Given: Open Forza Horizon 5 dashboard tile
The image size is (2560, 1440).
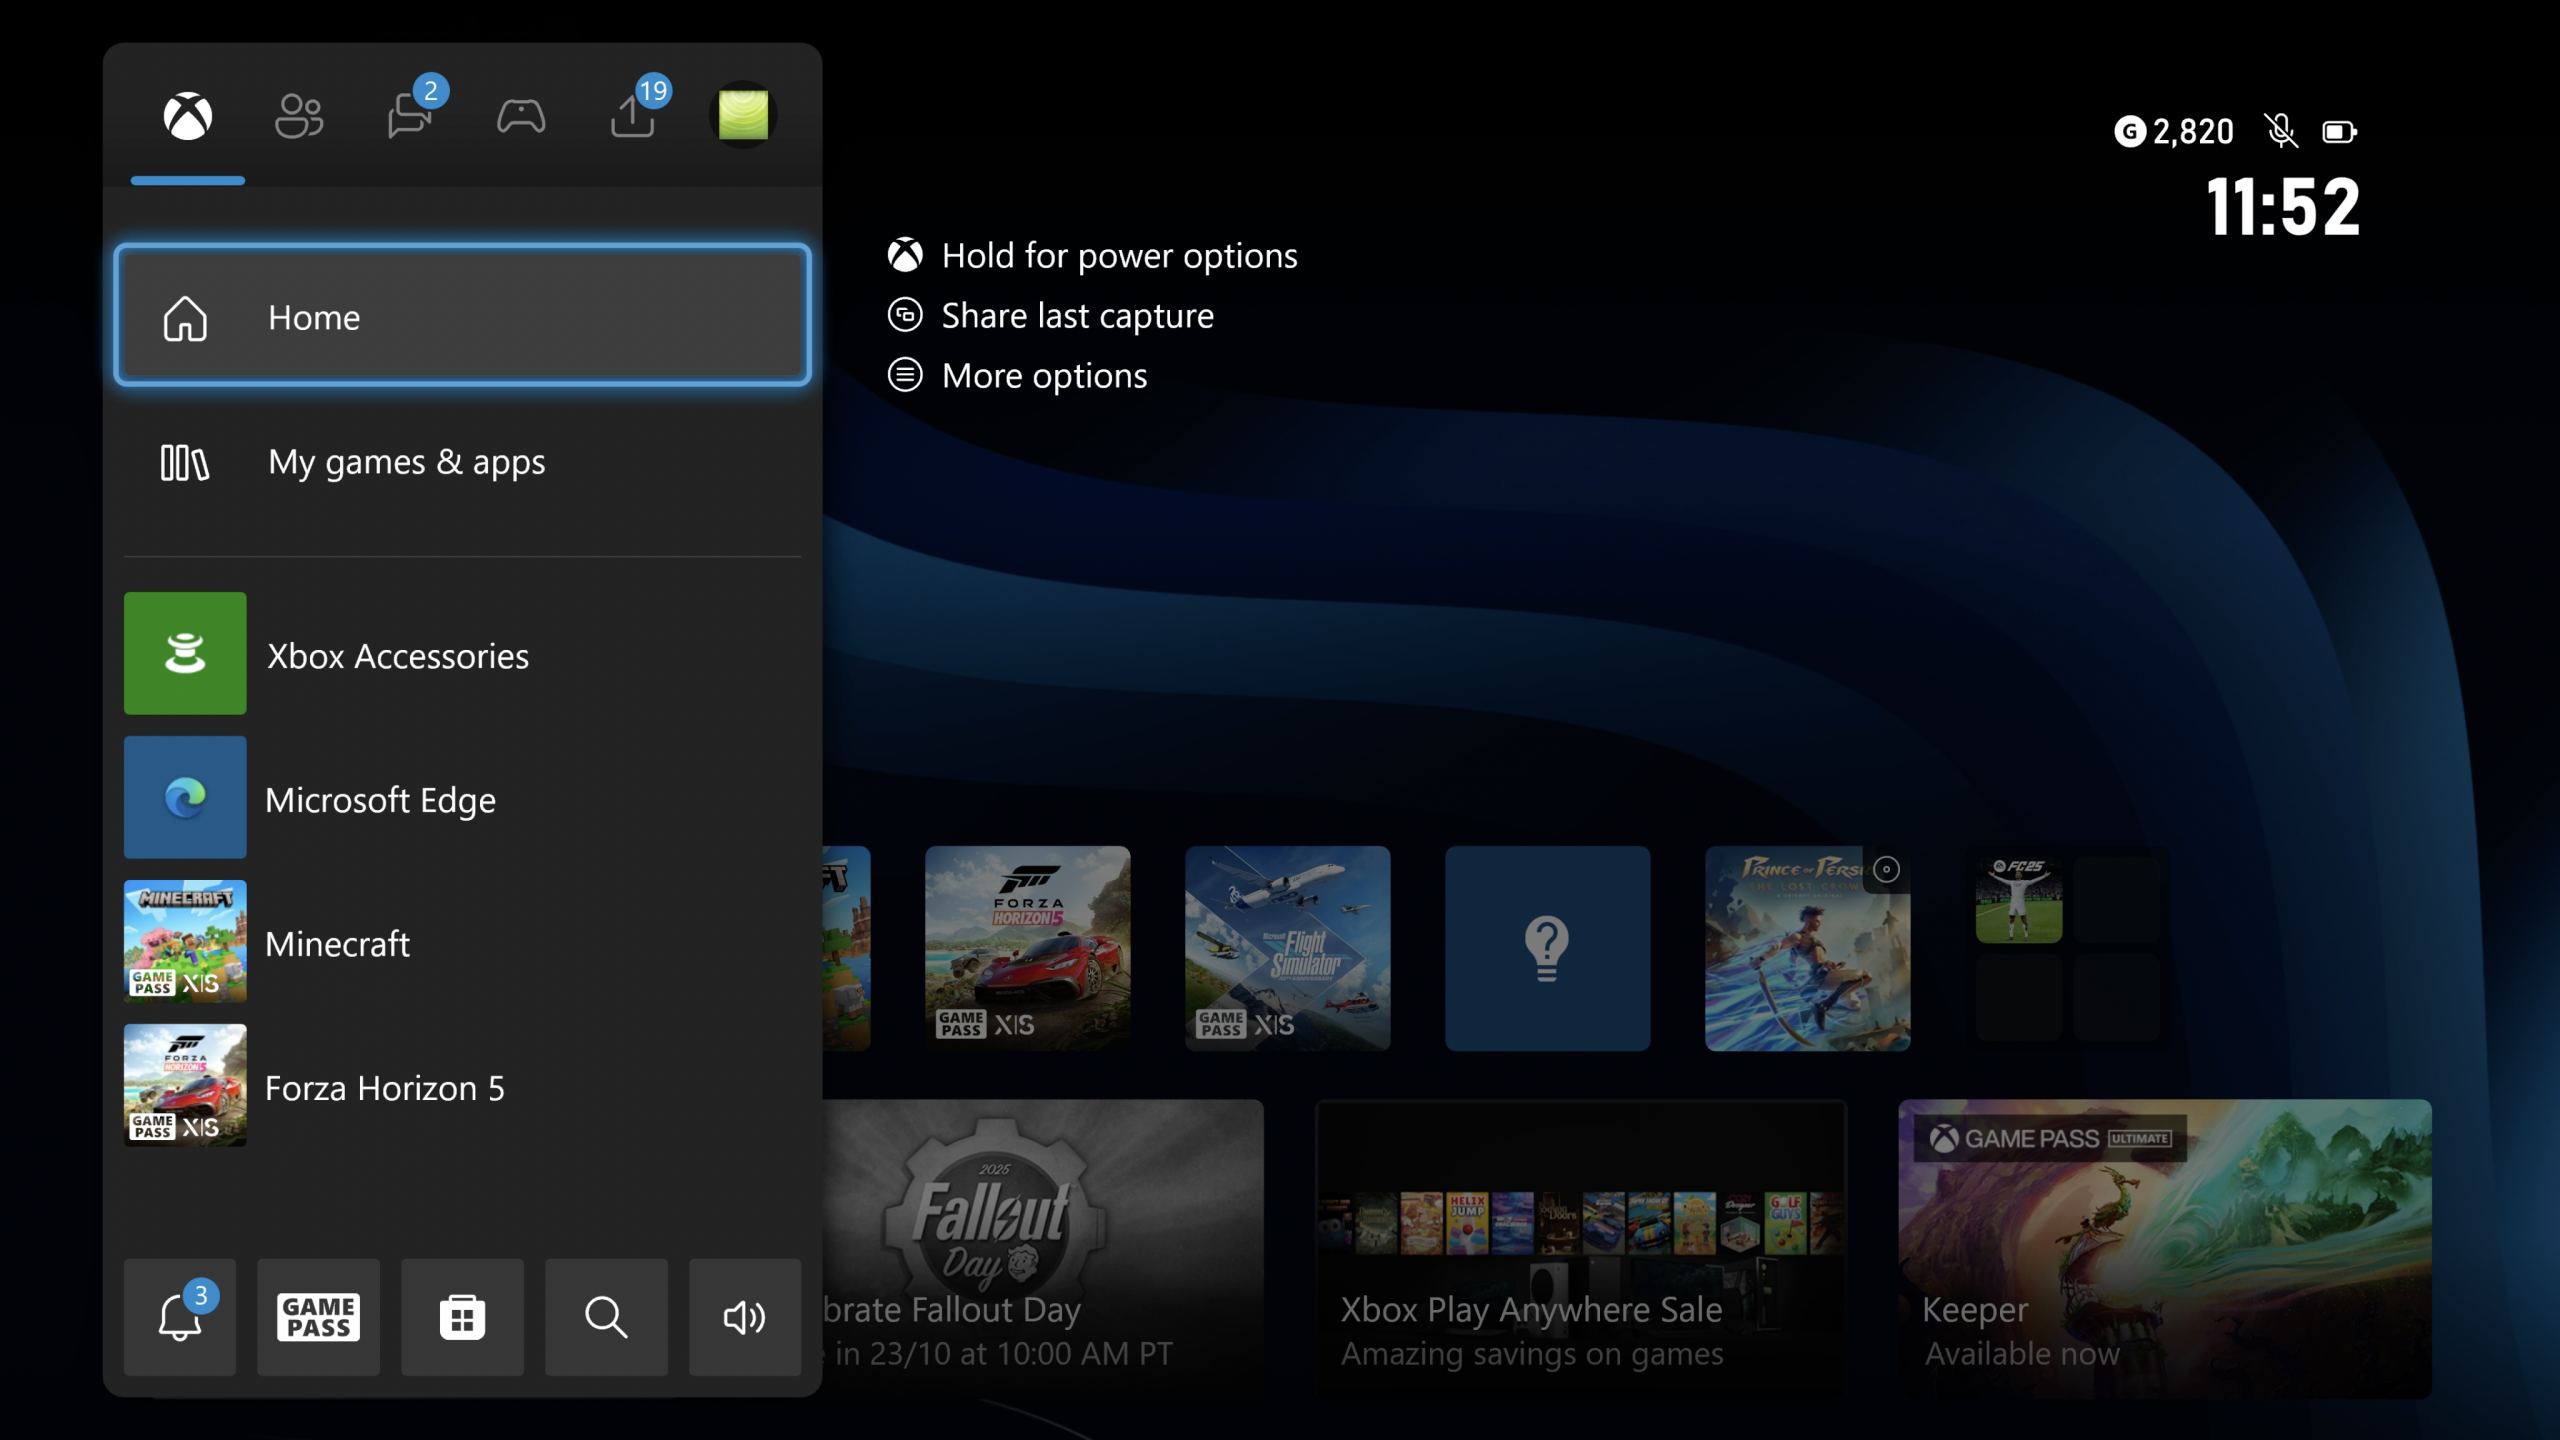Looking at the screenshot, I should pos(1028,948).
